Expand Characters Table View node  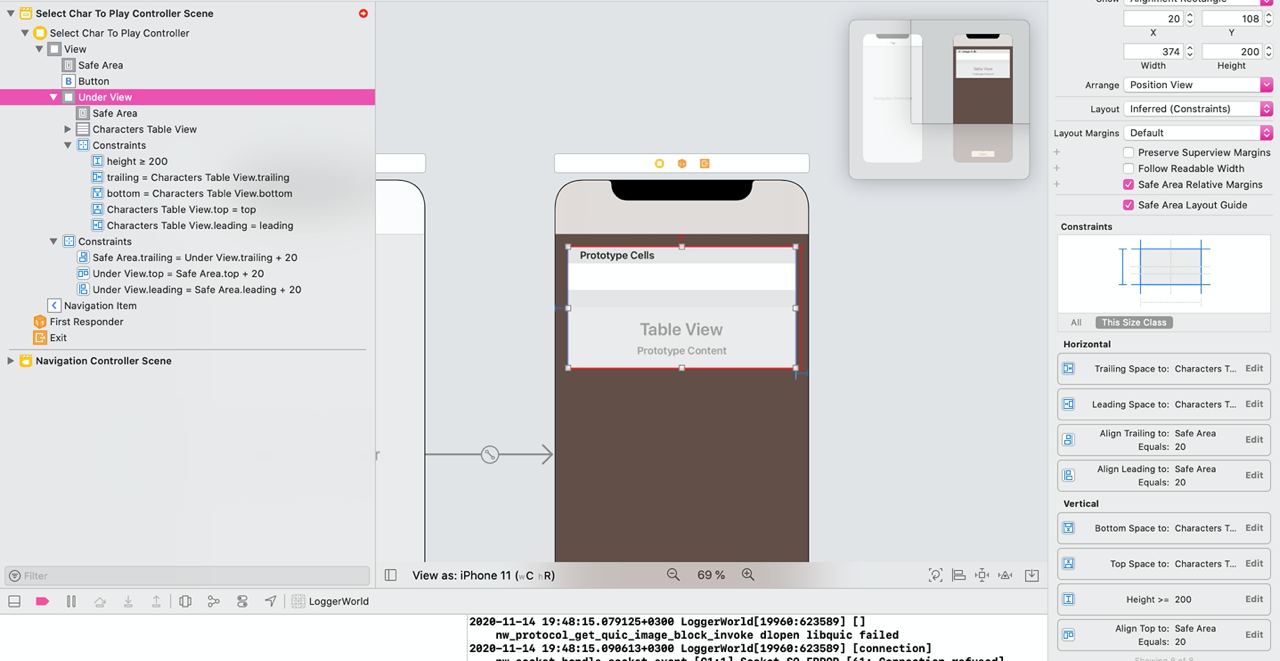[67, 129]
